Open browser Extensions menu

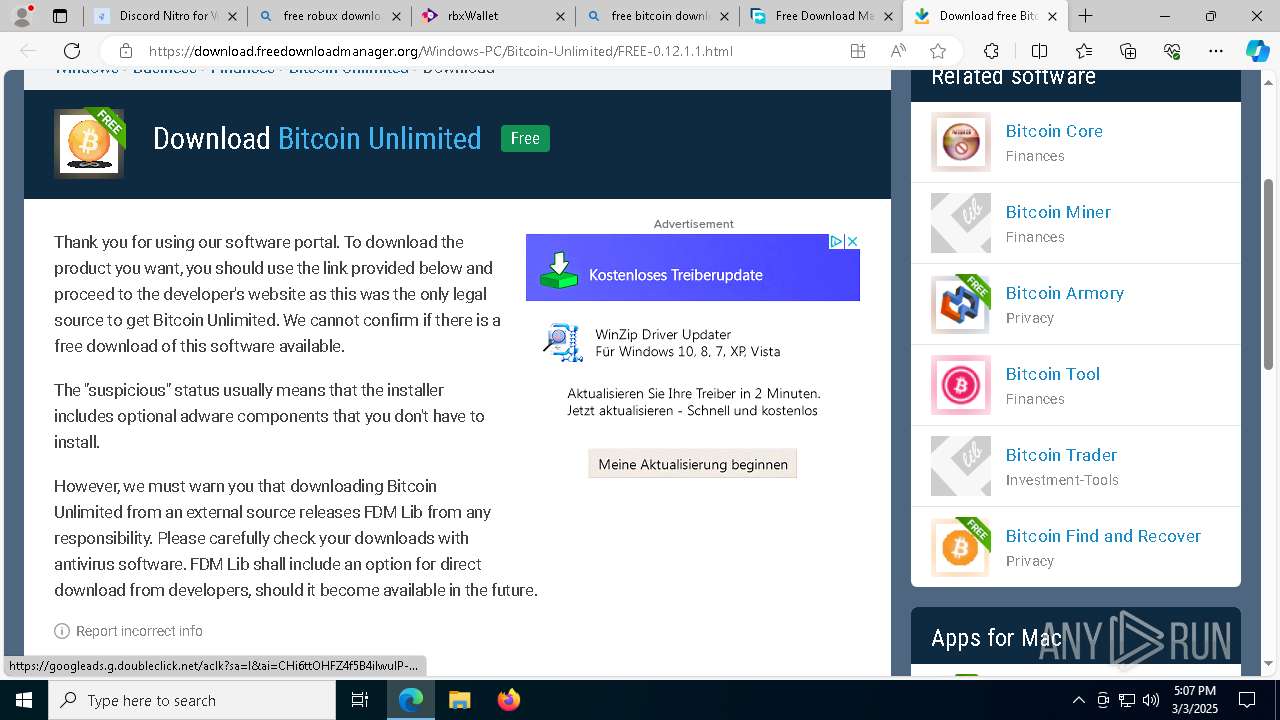991,51
